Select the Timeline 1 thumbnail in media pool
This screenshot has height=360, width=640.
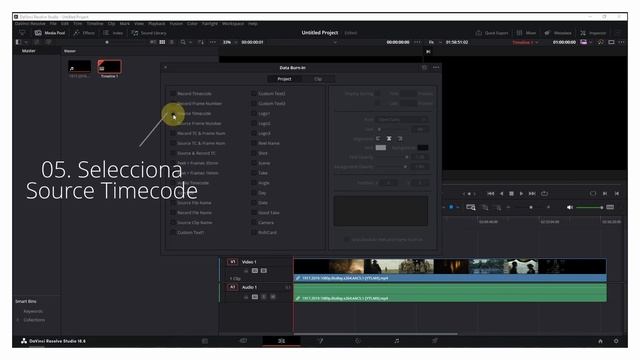point(109,67)
